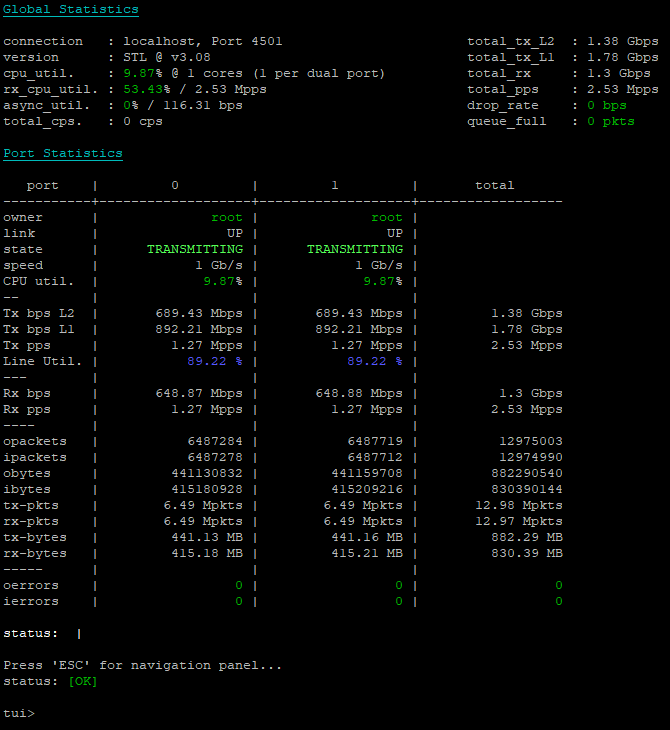
Task: Click port 1 ibytes 415209216
Action: 367,489
